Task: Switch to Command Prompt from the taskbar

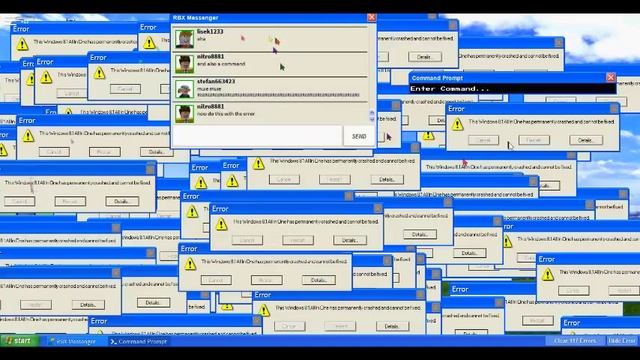Action: pos(139,341)
